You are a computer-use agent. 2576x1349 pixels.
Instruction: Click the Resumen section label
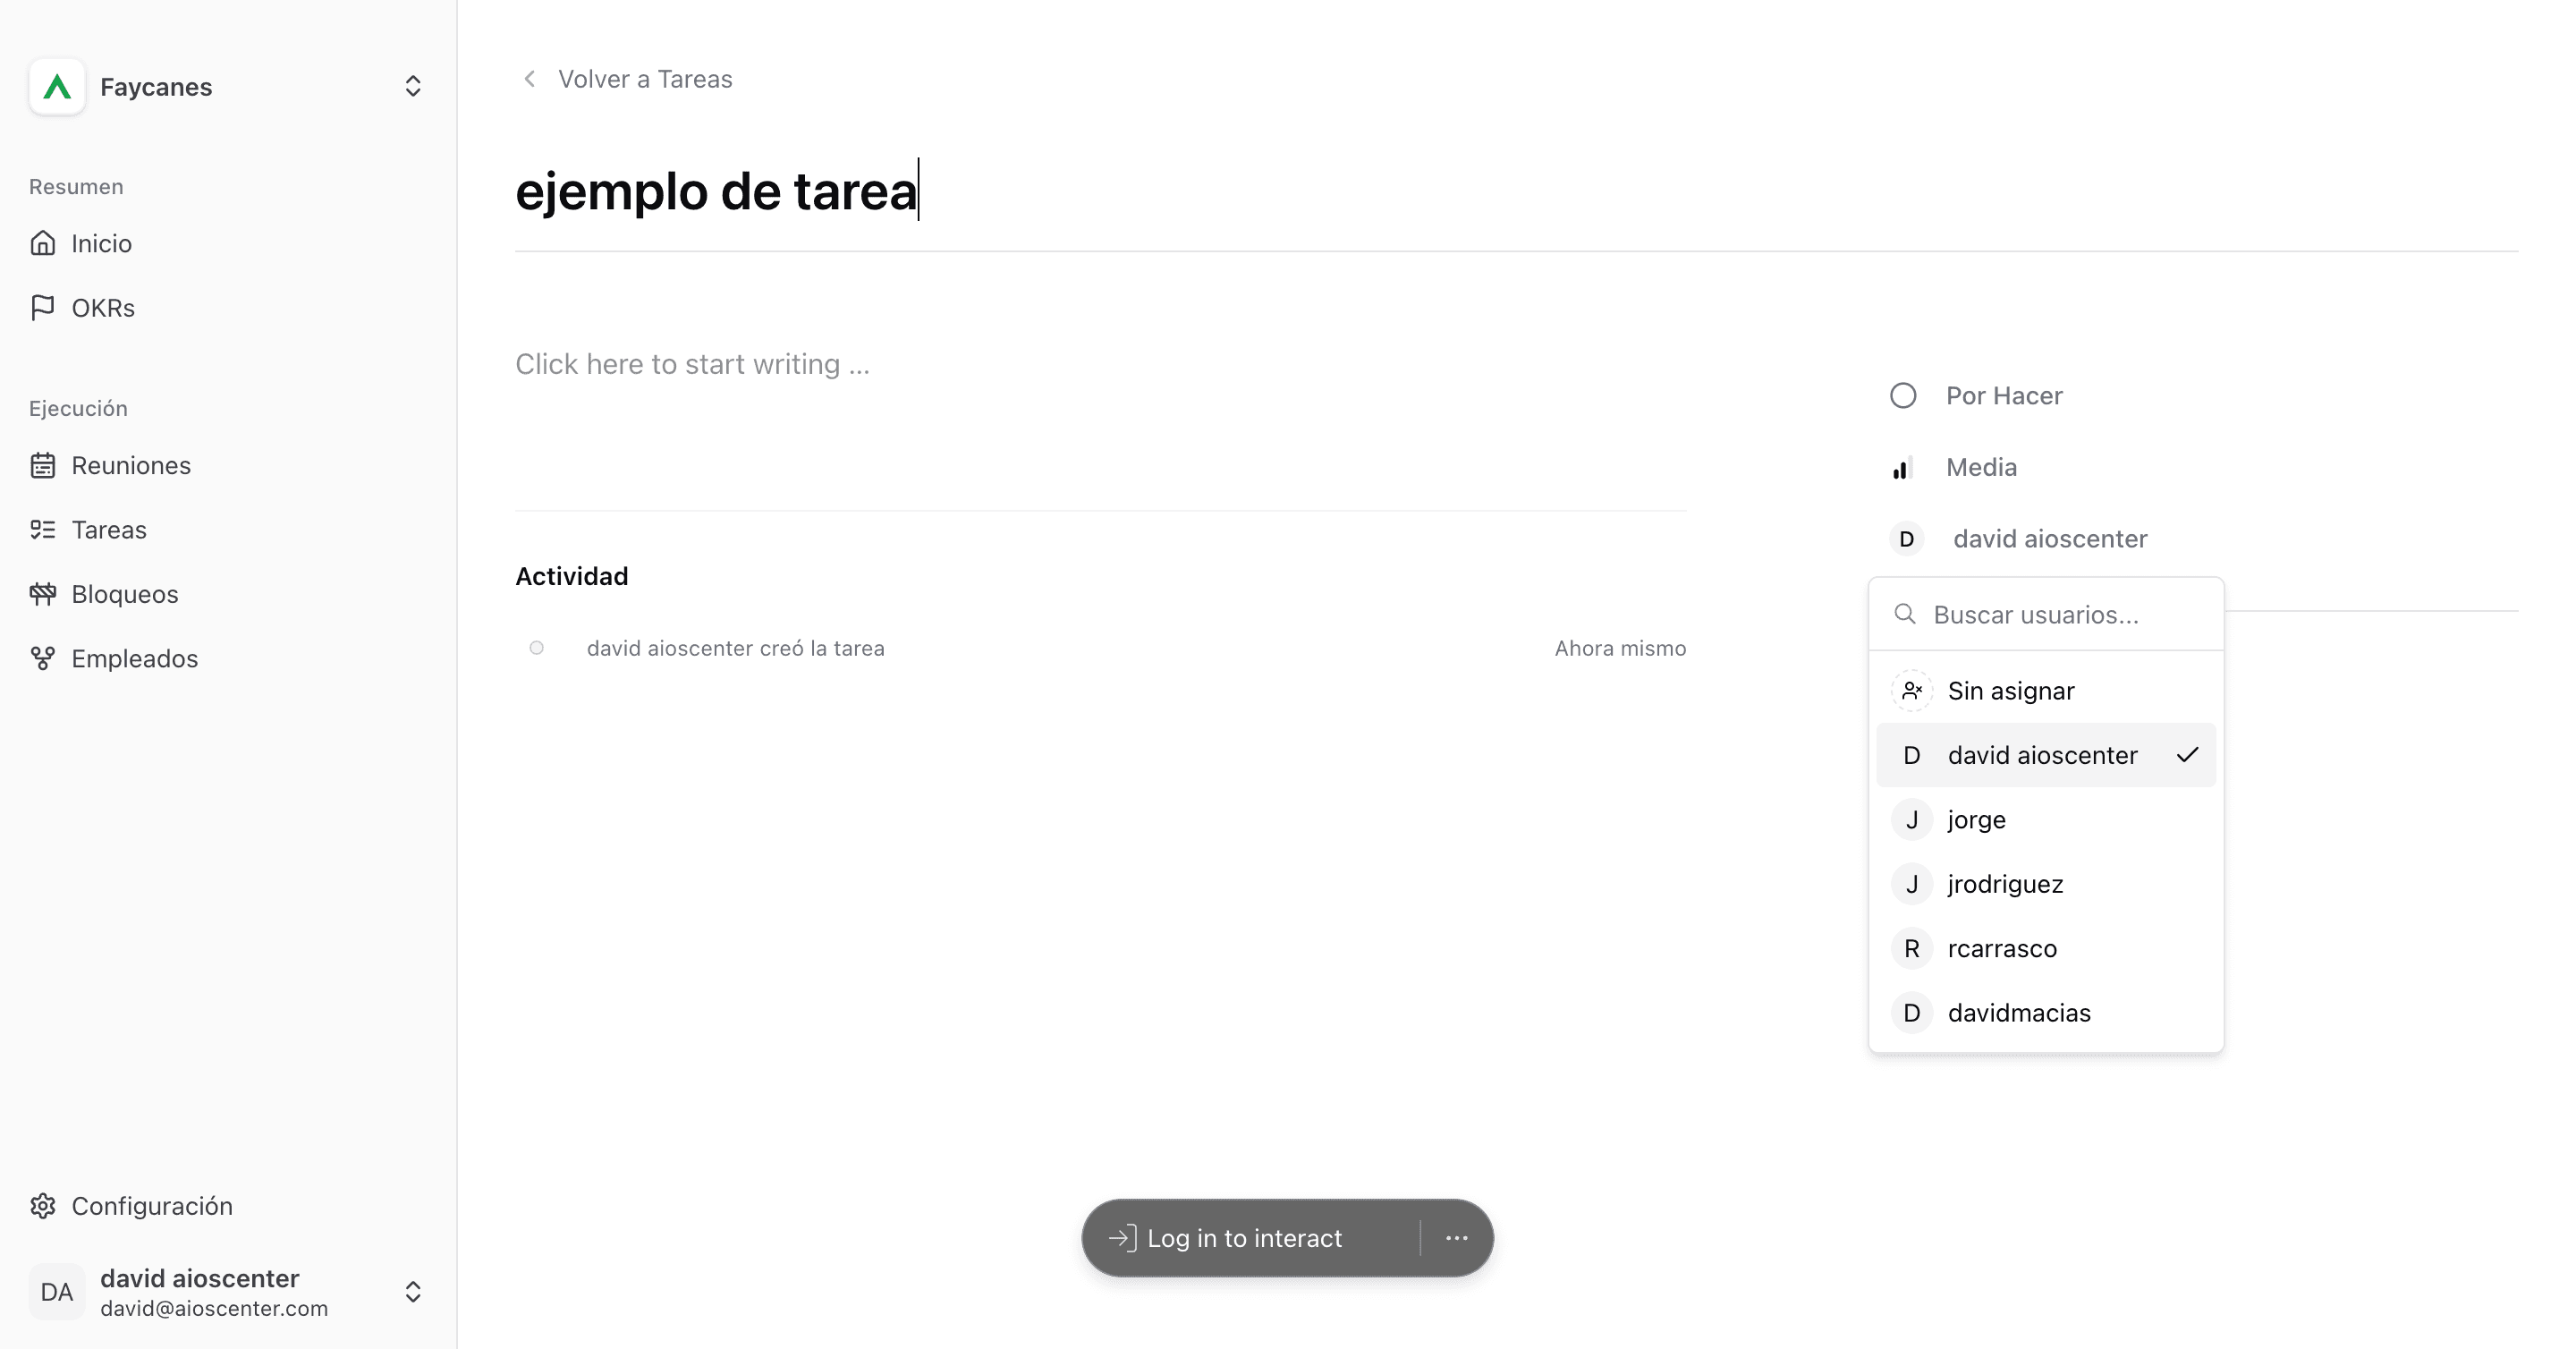click(76, 187)
